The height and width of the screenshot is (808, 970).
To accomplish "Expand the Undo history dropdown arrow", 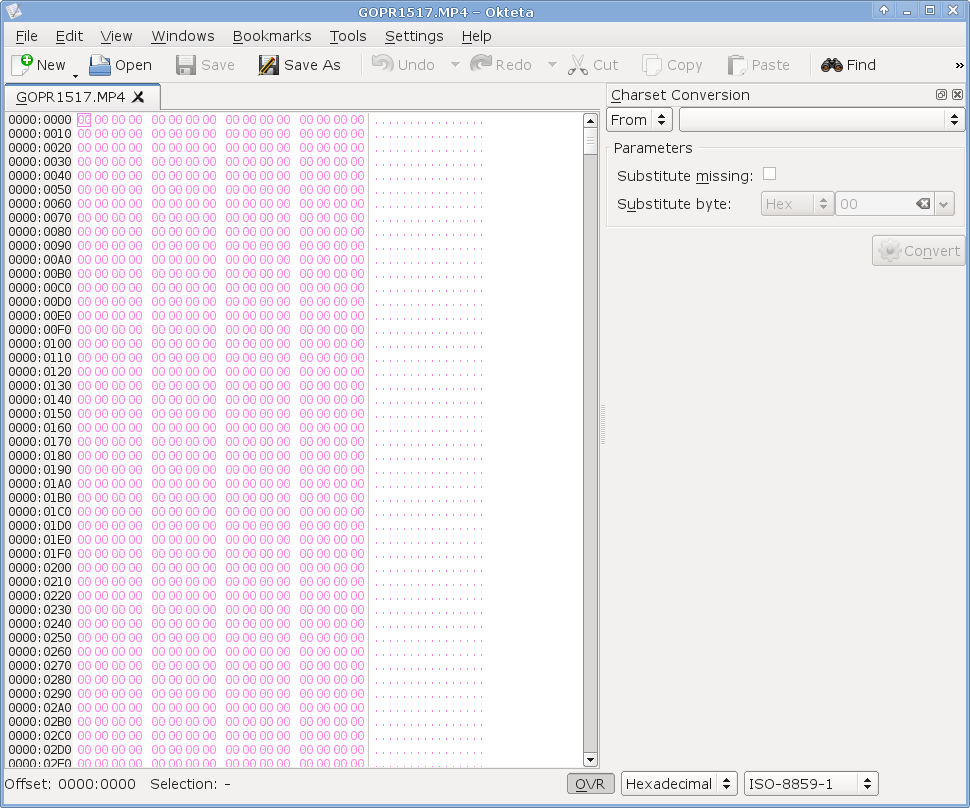I will (x=455, y=65).
